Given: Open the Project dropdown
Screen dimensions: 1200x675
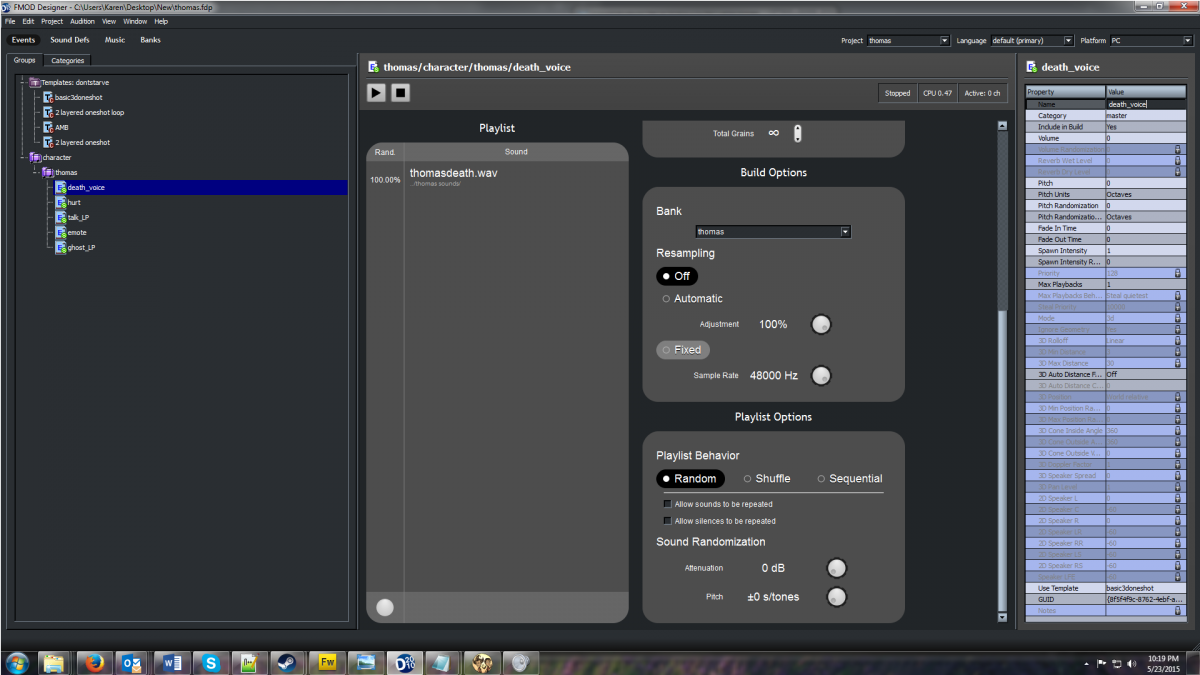Looking at the screenshot, I should click(908, 41).
